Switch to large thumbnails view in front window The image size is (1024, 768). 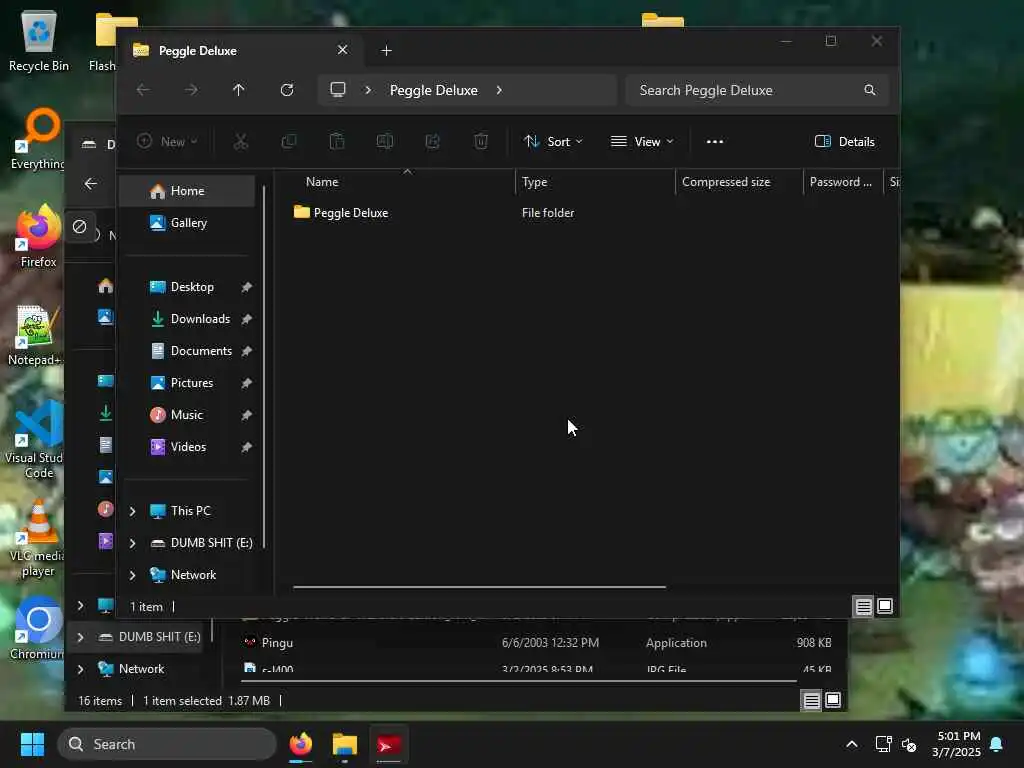coord(885,607)
